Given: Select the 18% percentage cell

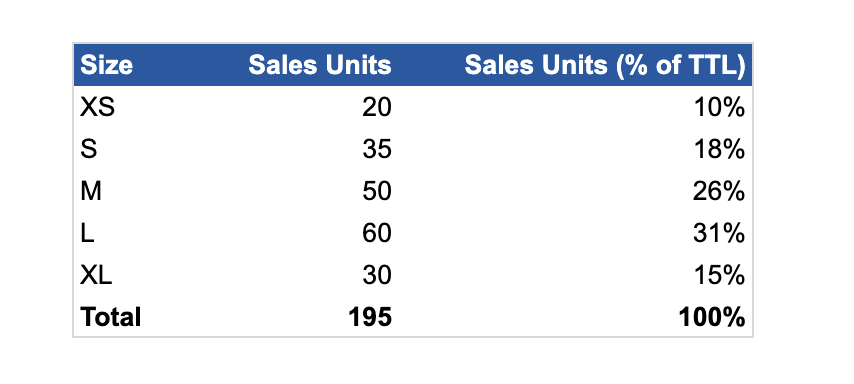Looking at the screenshot, I should 719,149.
